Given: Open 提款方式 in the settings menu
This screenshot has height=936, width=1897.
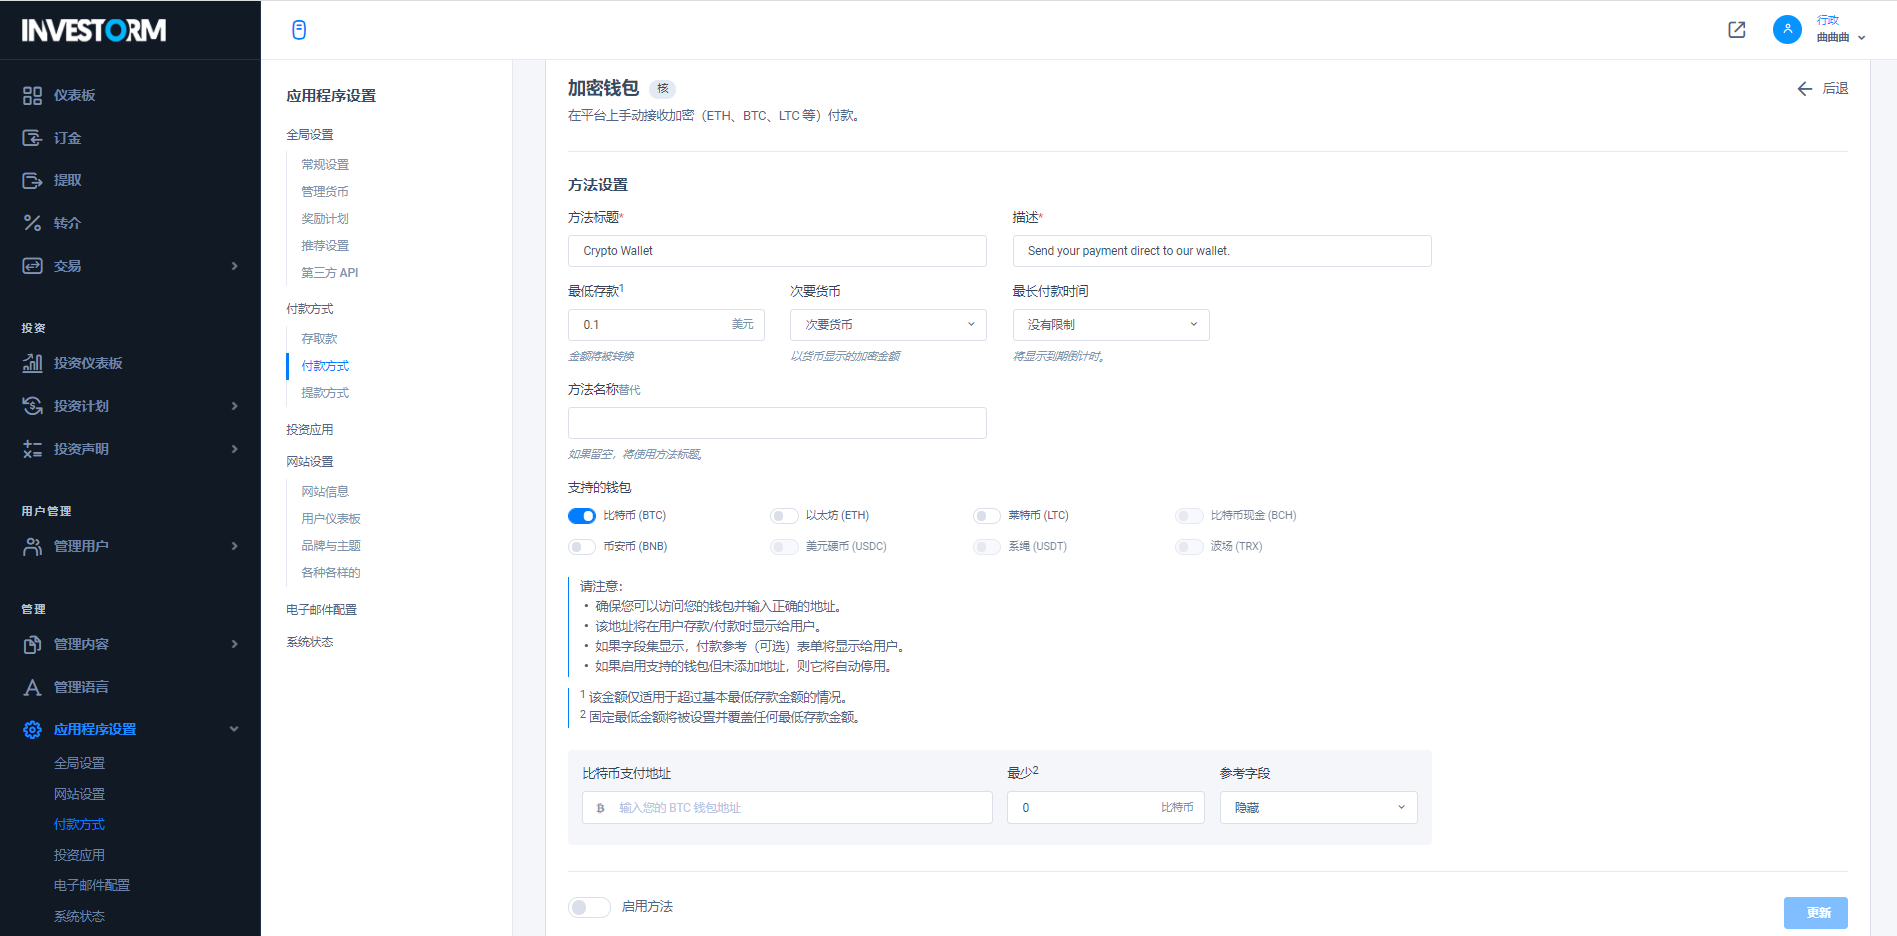Looking at the screenshot, I should (x=325, y=393).
